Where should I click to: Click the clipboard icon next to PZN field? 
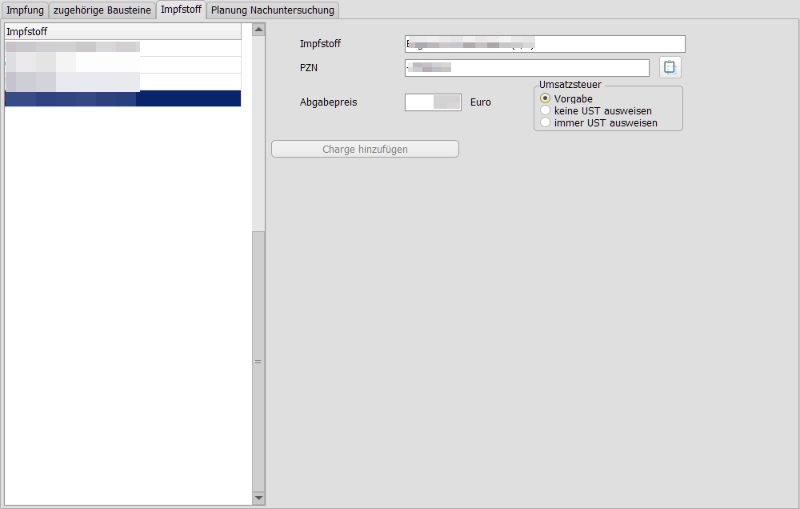(670, 68)
